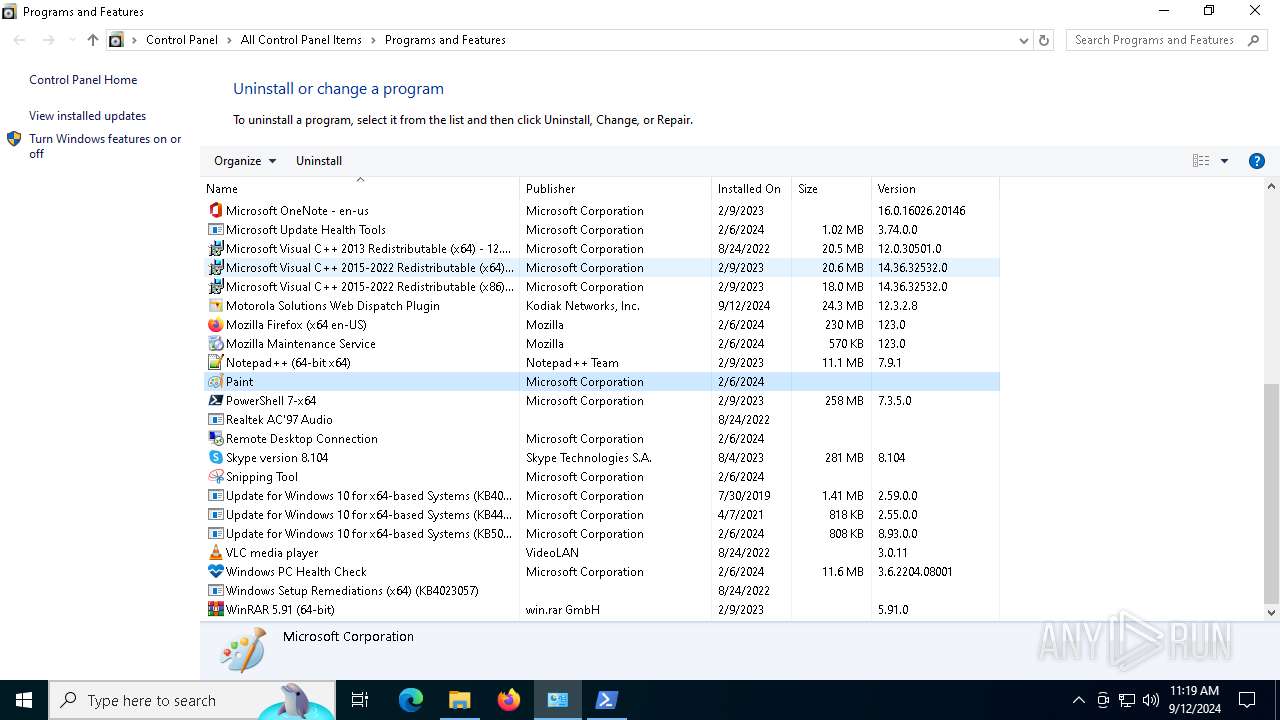Image resolution: width=1280 pixels, height=720 pixels.
Task: Click the VLC media player cone icon
Action: 215,553
